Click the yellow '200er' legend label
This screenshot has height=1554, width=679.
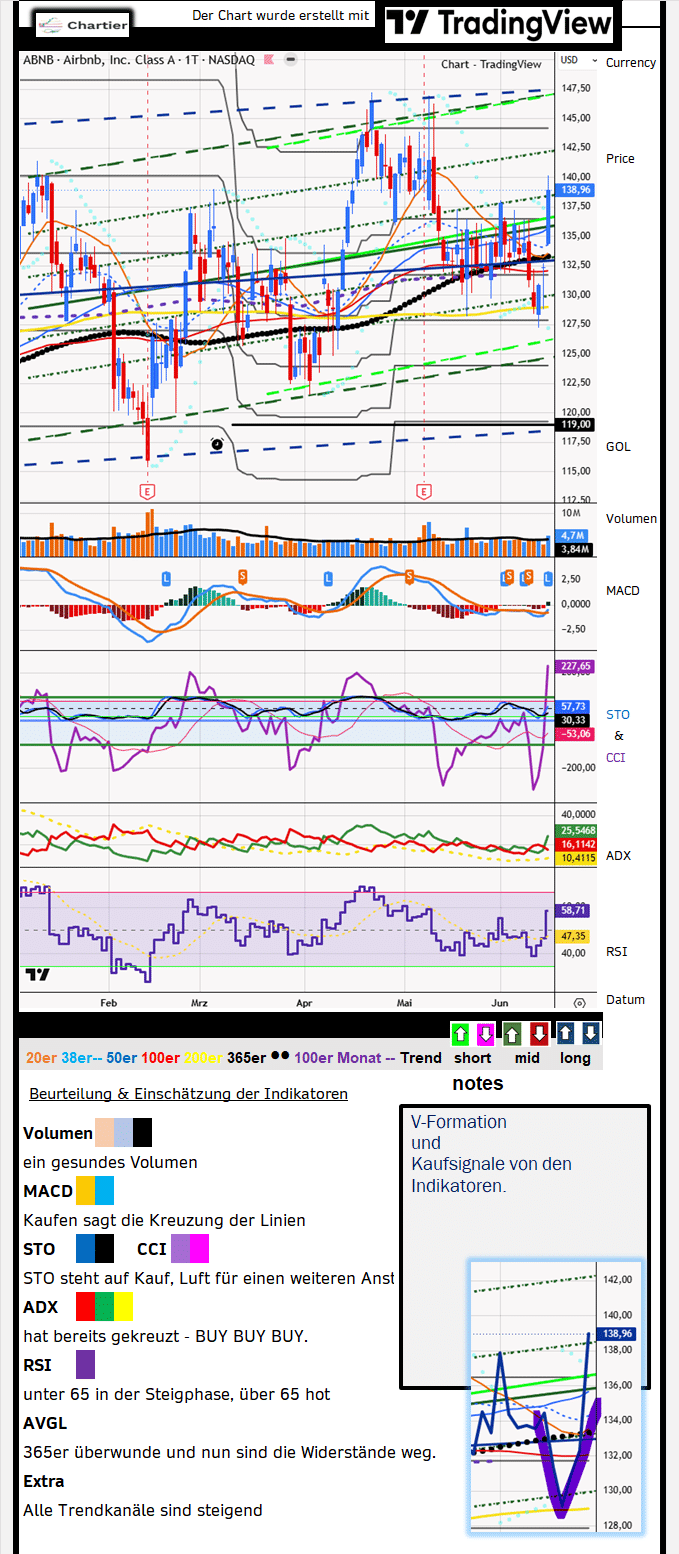pyautogui.click(x=204, y=1058)
